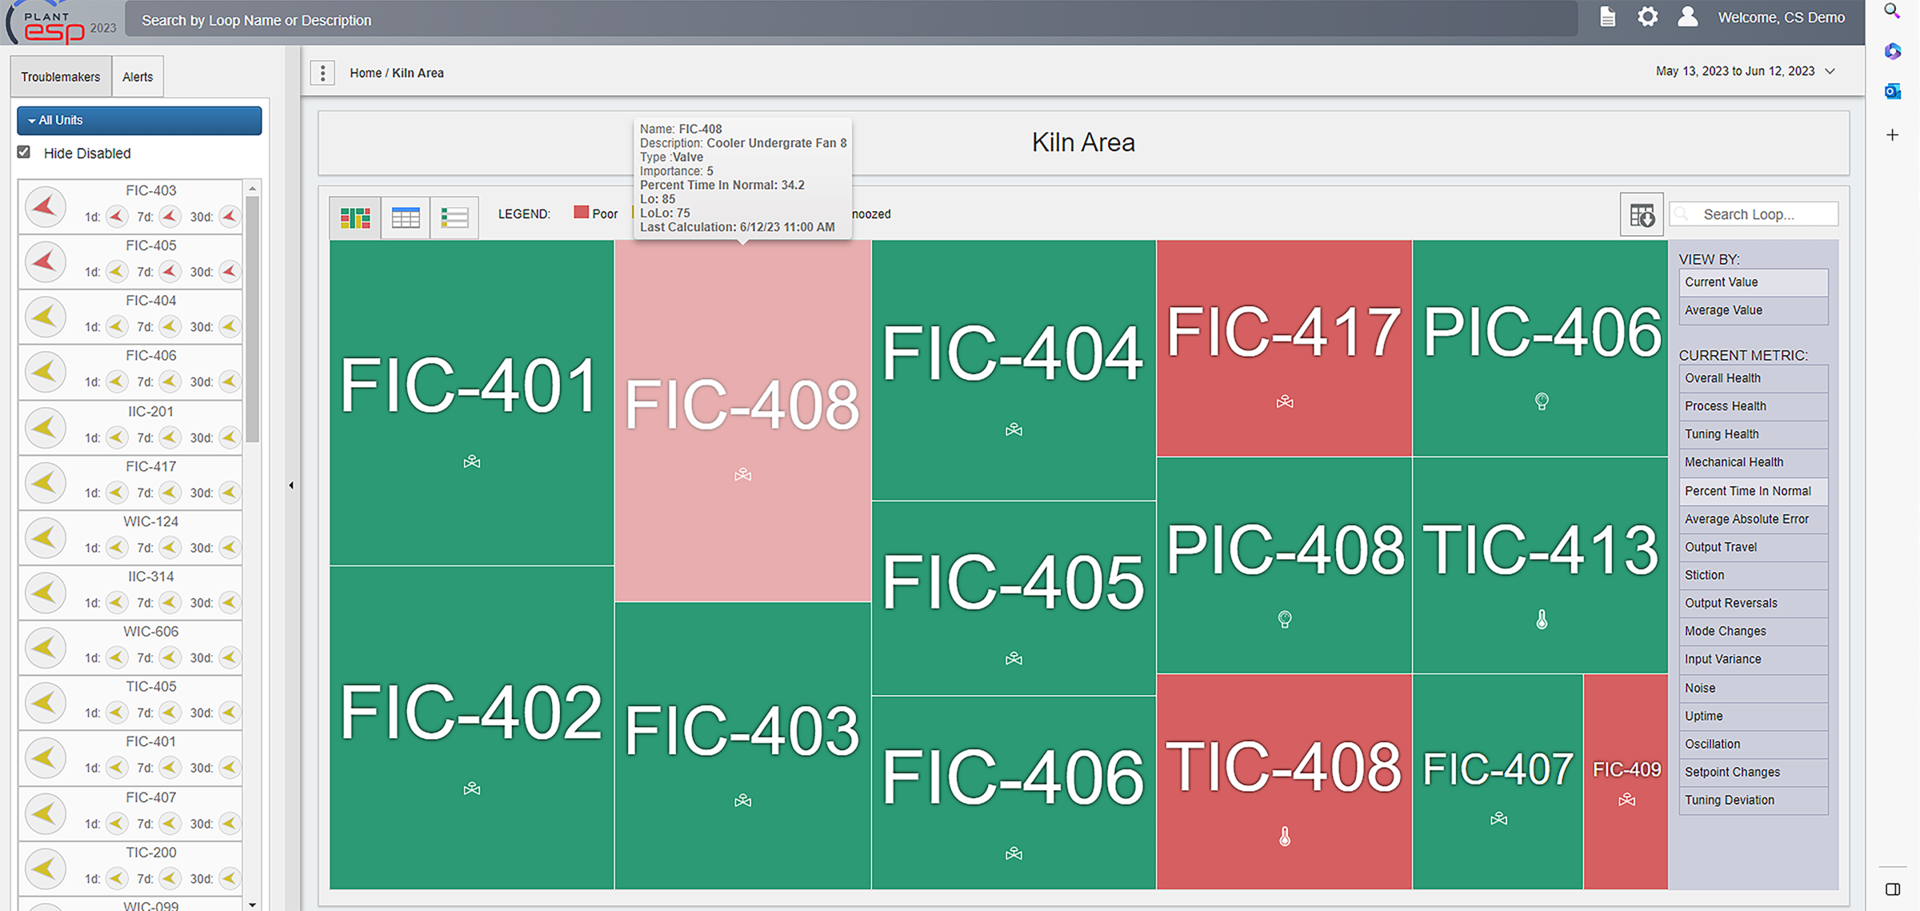Image resolution: width=1920 pixels, height=911 pixels.
Task: Open the document report icon
Action: pos(1607,17)
